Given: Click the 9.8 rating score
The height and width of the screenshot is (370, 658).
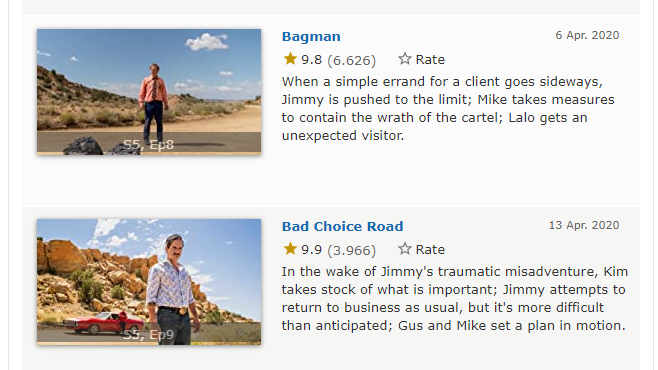Looking at the screenshot, I should pyautogui.click(x=311, y=60).
